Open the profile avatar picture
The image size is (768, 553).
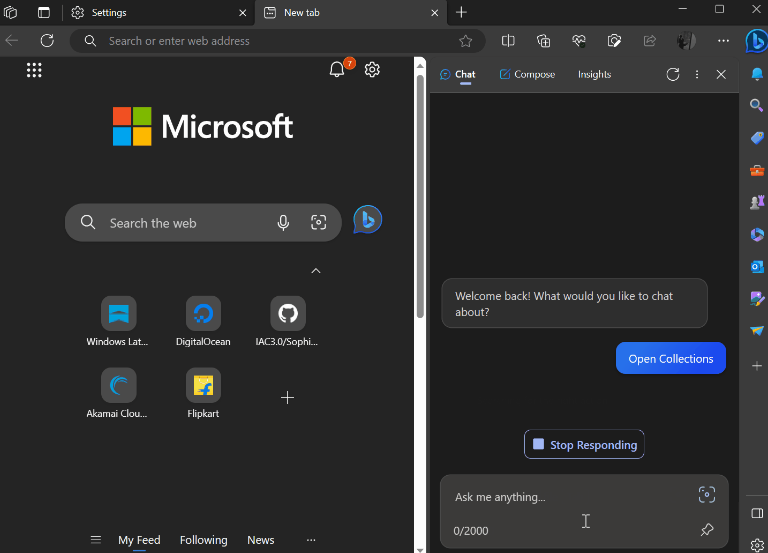click(686, 41)
